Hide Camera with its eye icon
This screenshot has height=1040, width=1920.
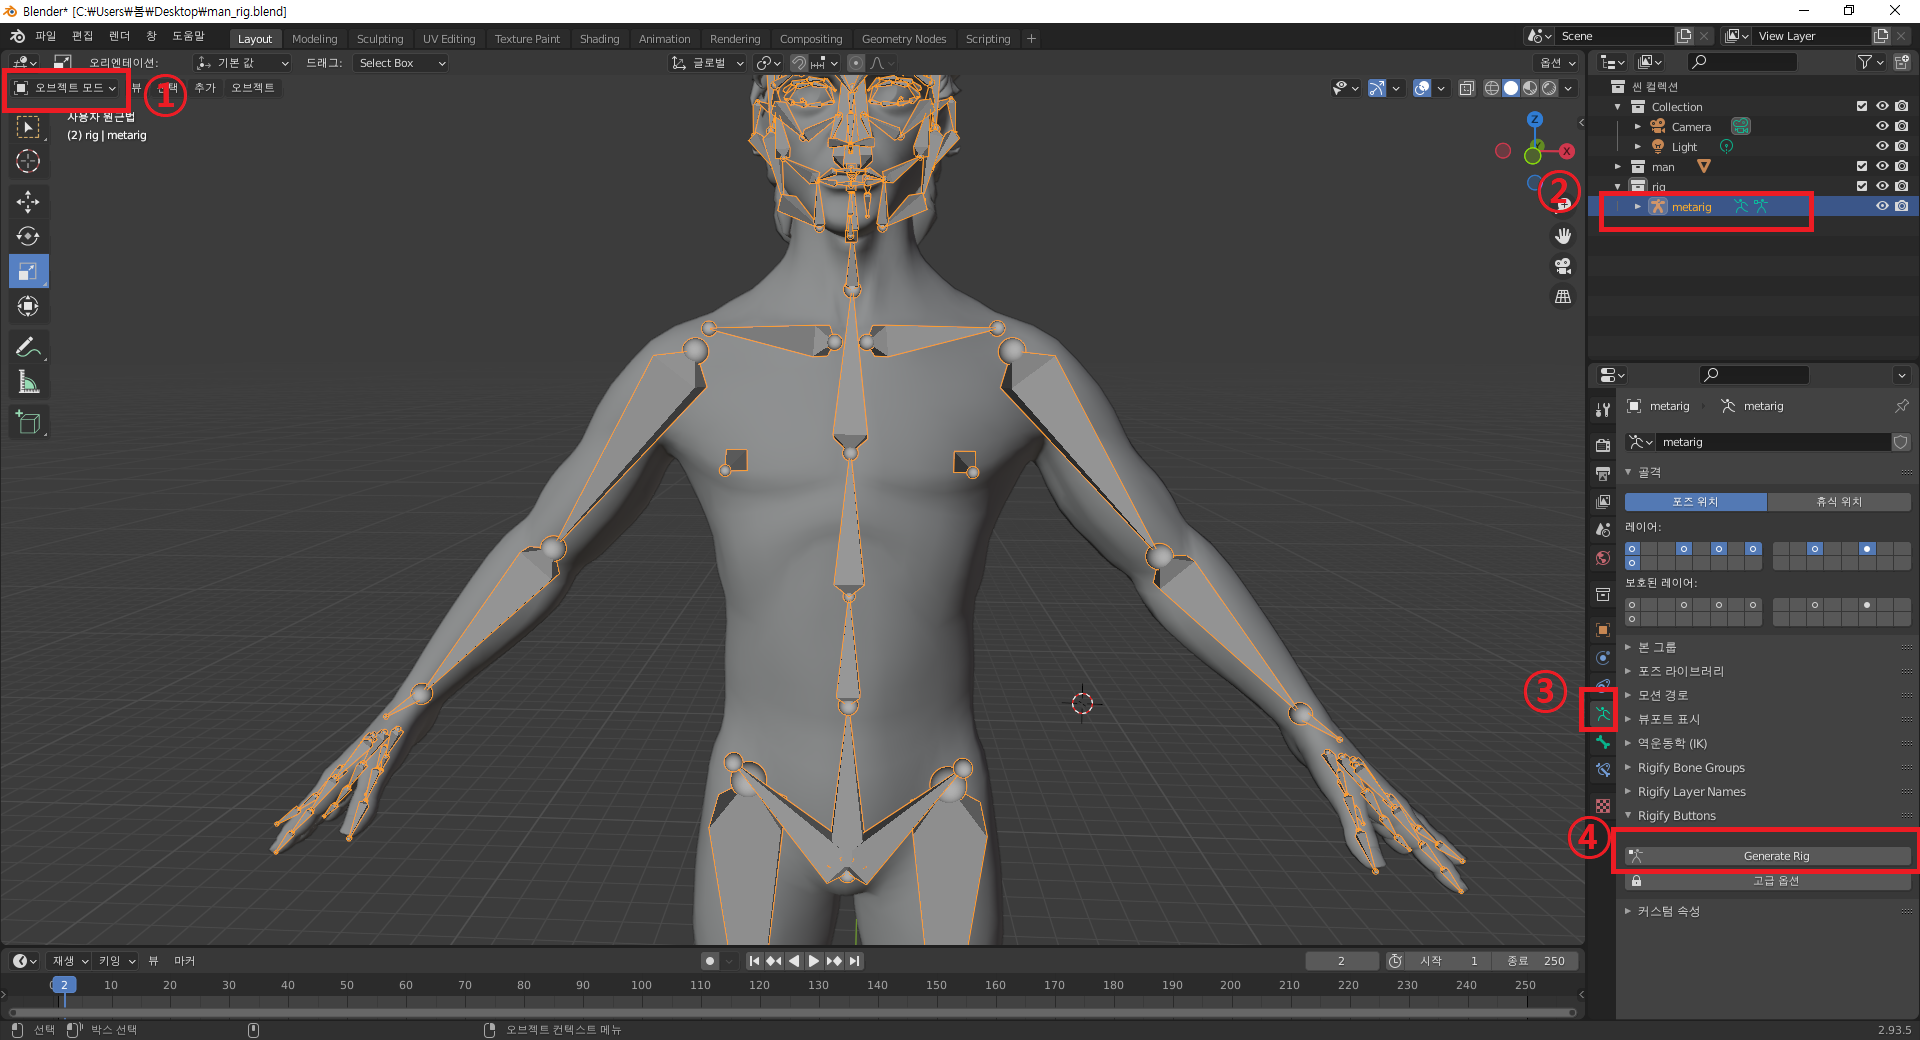[x=1882, y=127]
